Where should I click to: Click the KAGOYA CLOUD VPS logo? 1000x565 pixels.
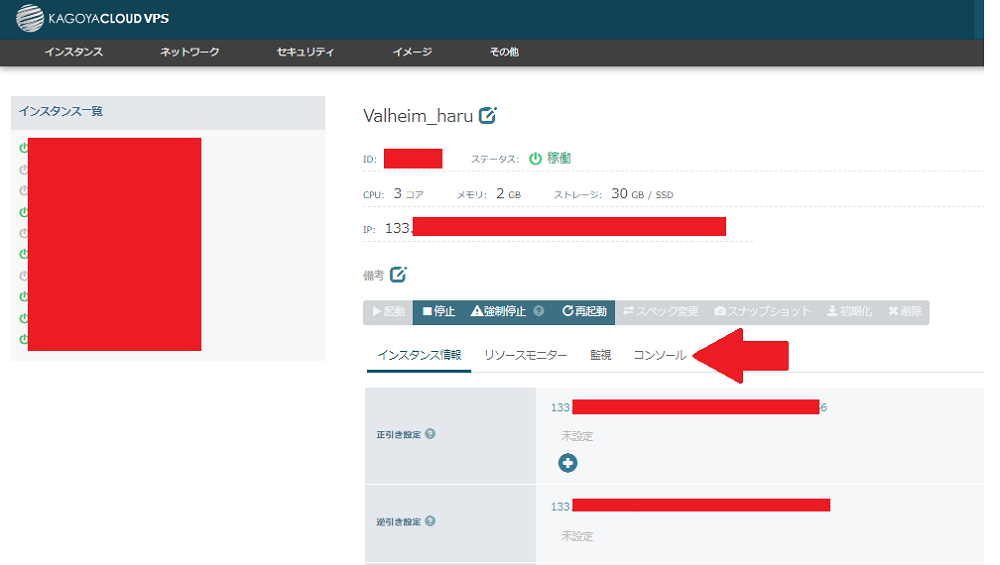[x=93, y=18]
